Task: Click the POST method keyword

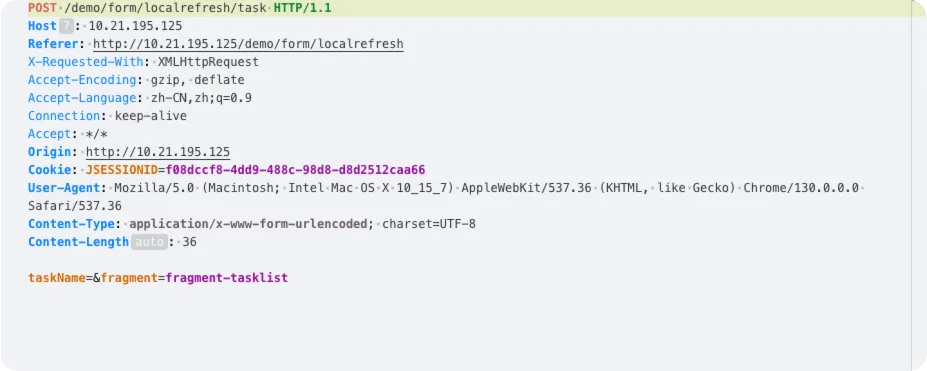Action: click(42, 8)
